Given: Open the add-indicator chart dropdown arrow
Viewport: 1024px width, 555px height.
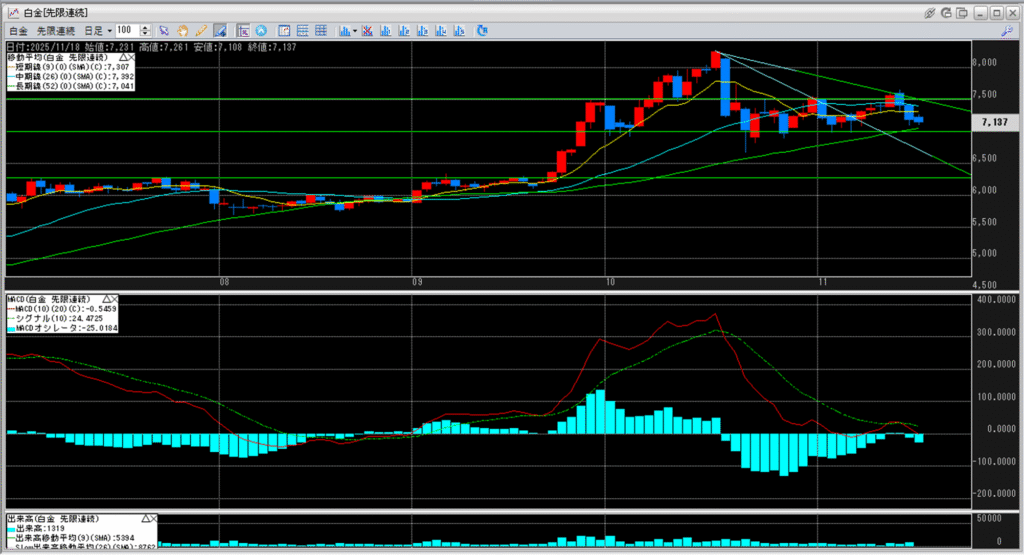Looking at the screenshot, I should [355, 31].
